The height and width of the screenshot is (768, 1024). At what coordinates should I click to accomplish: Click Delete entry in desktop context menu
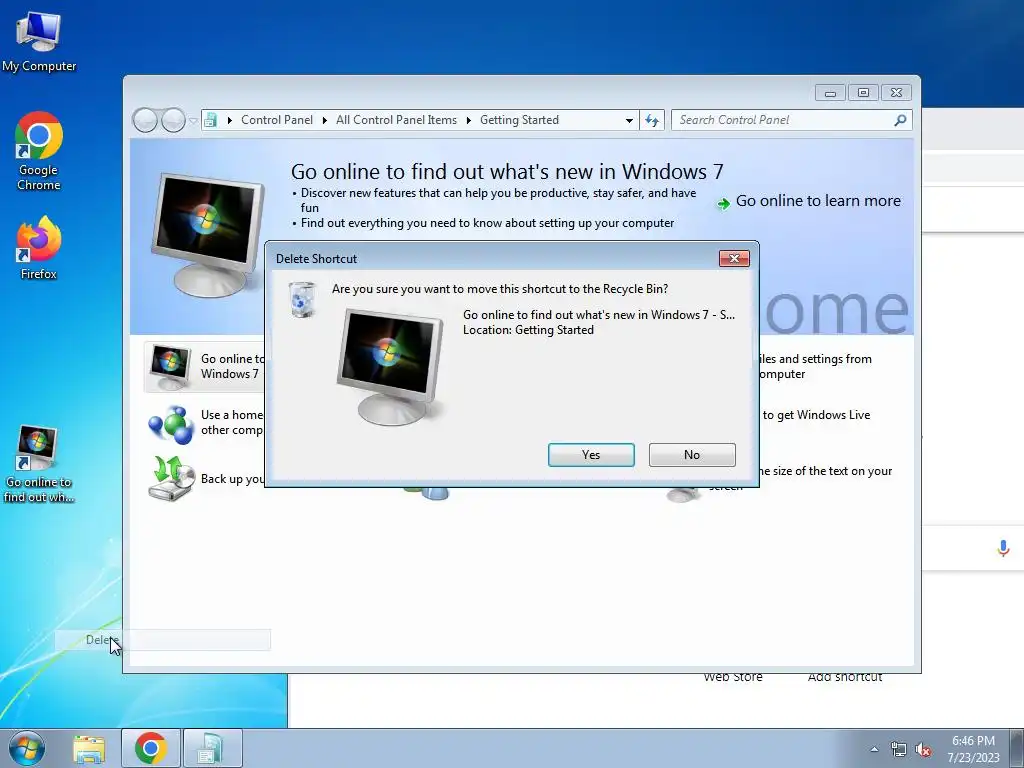pos(162,640)
